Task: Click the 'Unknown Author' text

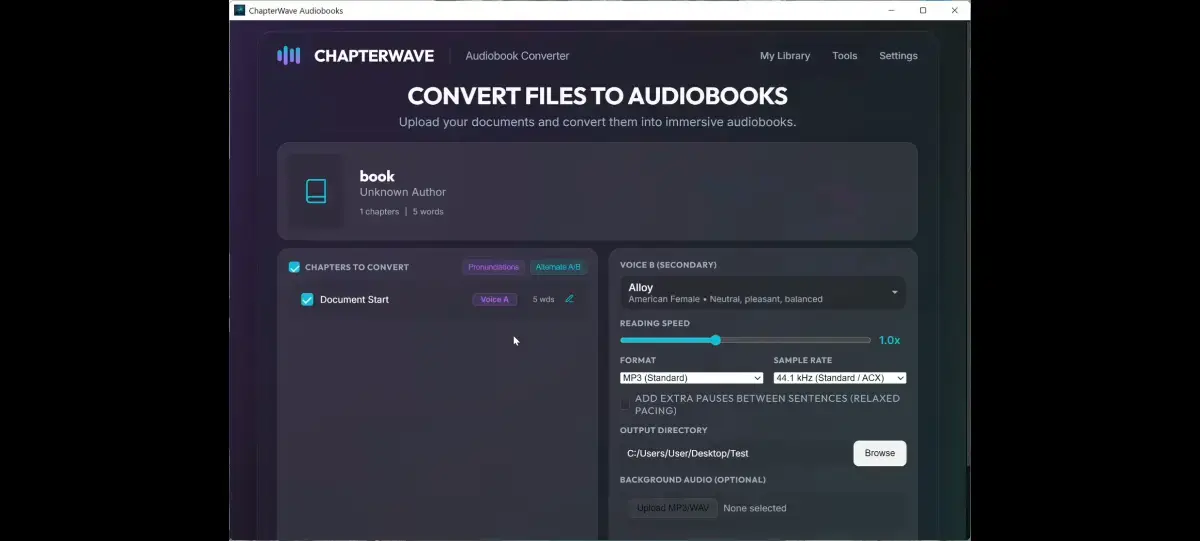Action: coord(403,192)
